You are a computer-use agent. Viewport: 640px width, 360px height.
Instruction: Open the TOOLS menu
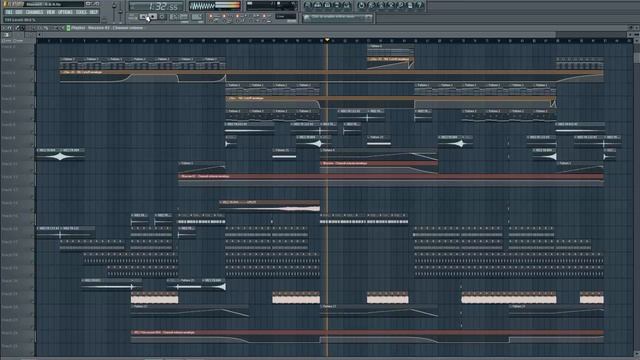[81, 12]
